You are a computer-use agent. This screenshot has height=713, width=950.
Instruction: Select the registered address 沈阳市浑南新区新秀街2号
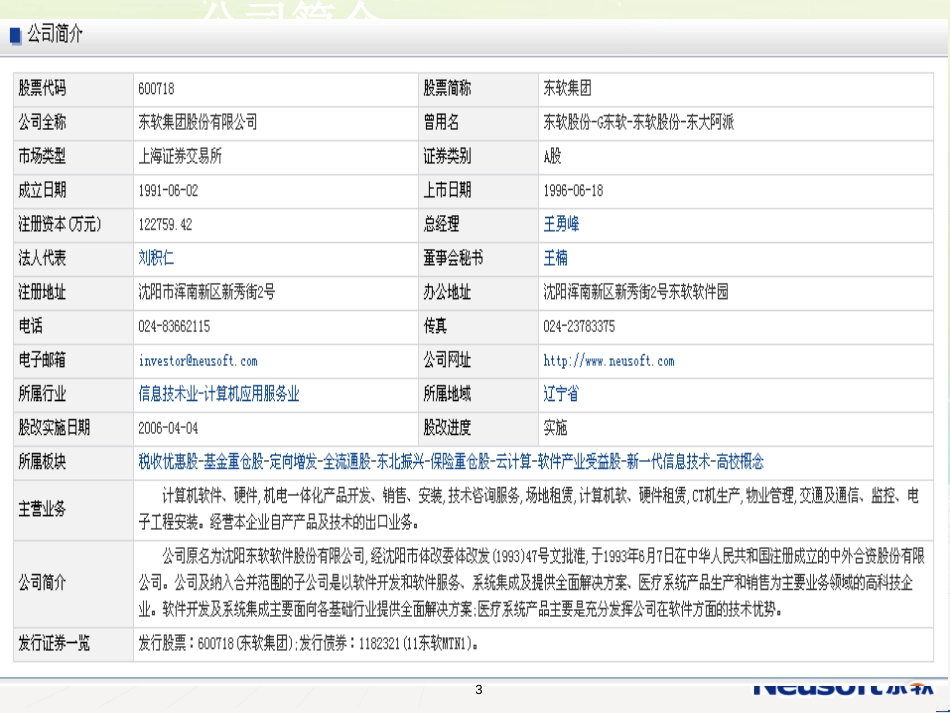[207, 292]
